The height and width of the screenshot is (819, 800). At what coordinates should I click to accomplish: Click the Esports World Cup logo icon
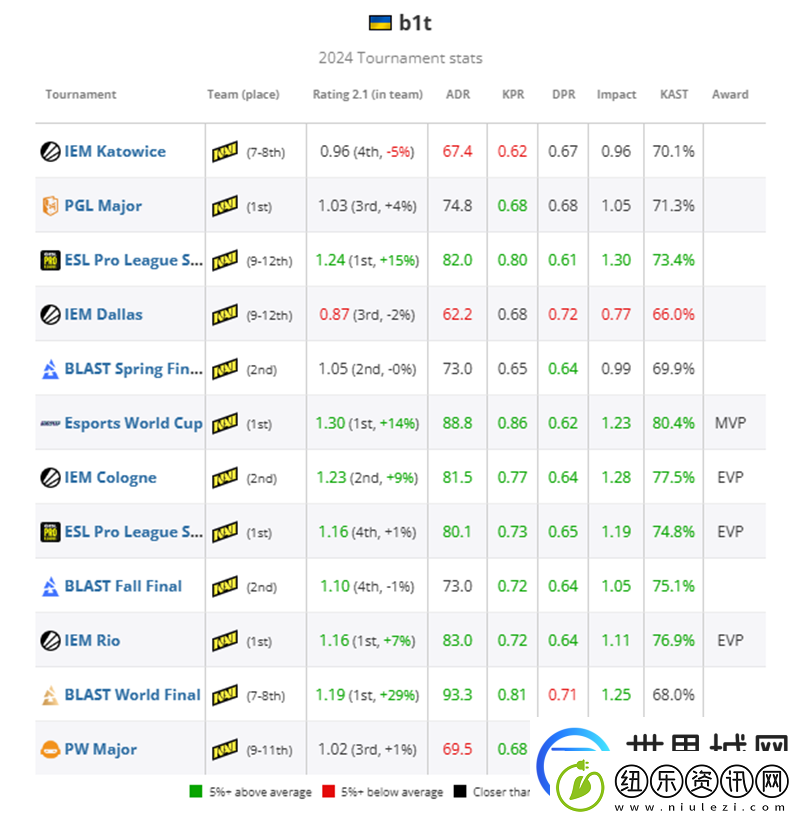pyautogui.click(x=50, y=424)
